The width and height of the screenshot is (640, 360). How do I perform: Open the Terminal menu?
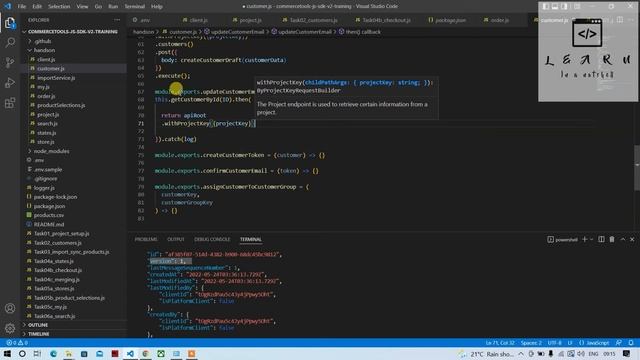point(134,7)
